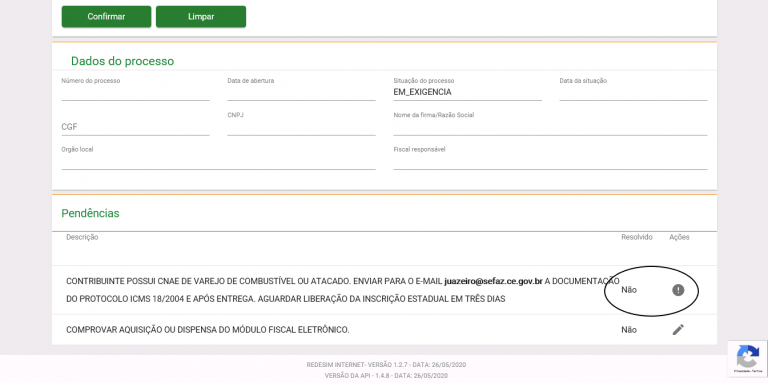The image size is (768, 383).
Task: Focus the Nome da firma/Razão Social field
Action: coord(550,127)
